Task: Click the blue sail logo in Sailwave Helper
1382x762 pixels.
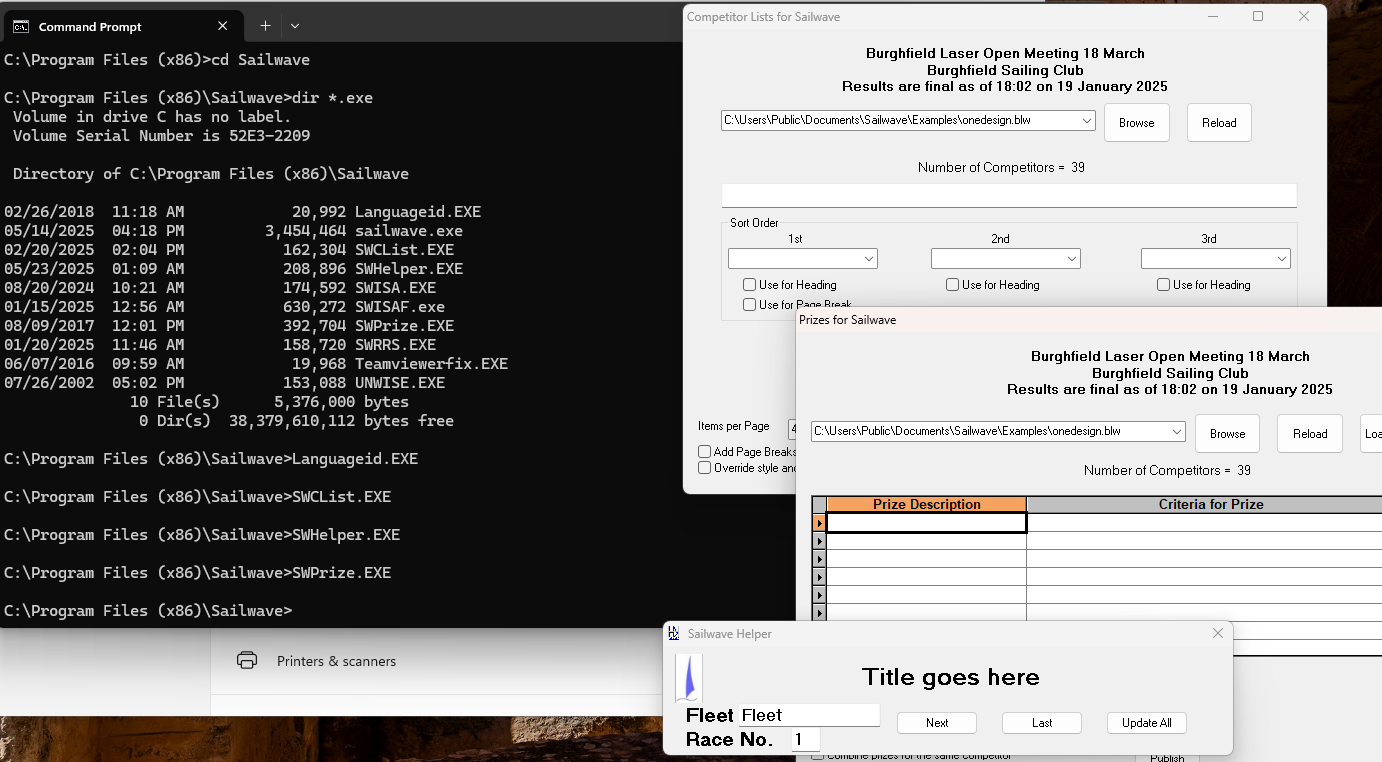Action: tap(689, 677)
